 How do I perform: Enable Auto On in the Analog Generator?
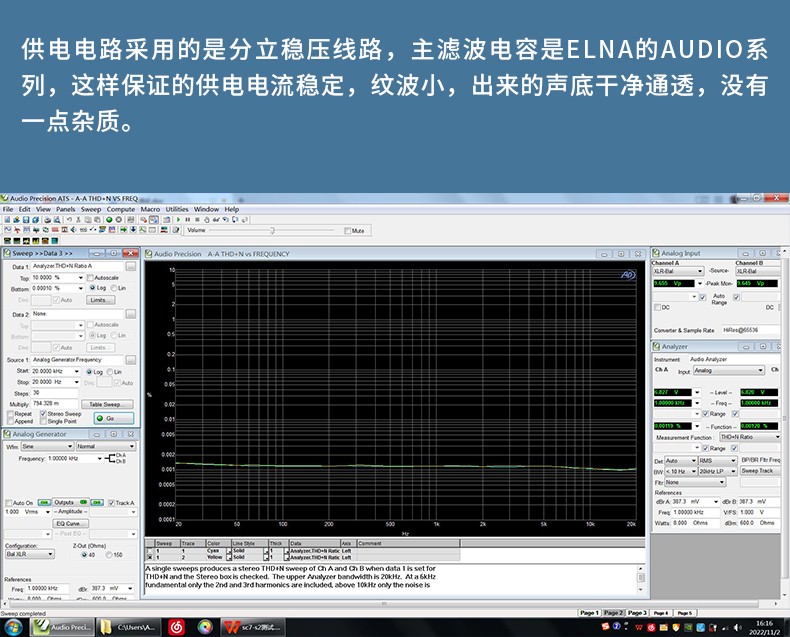click(9, 503)
